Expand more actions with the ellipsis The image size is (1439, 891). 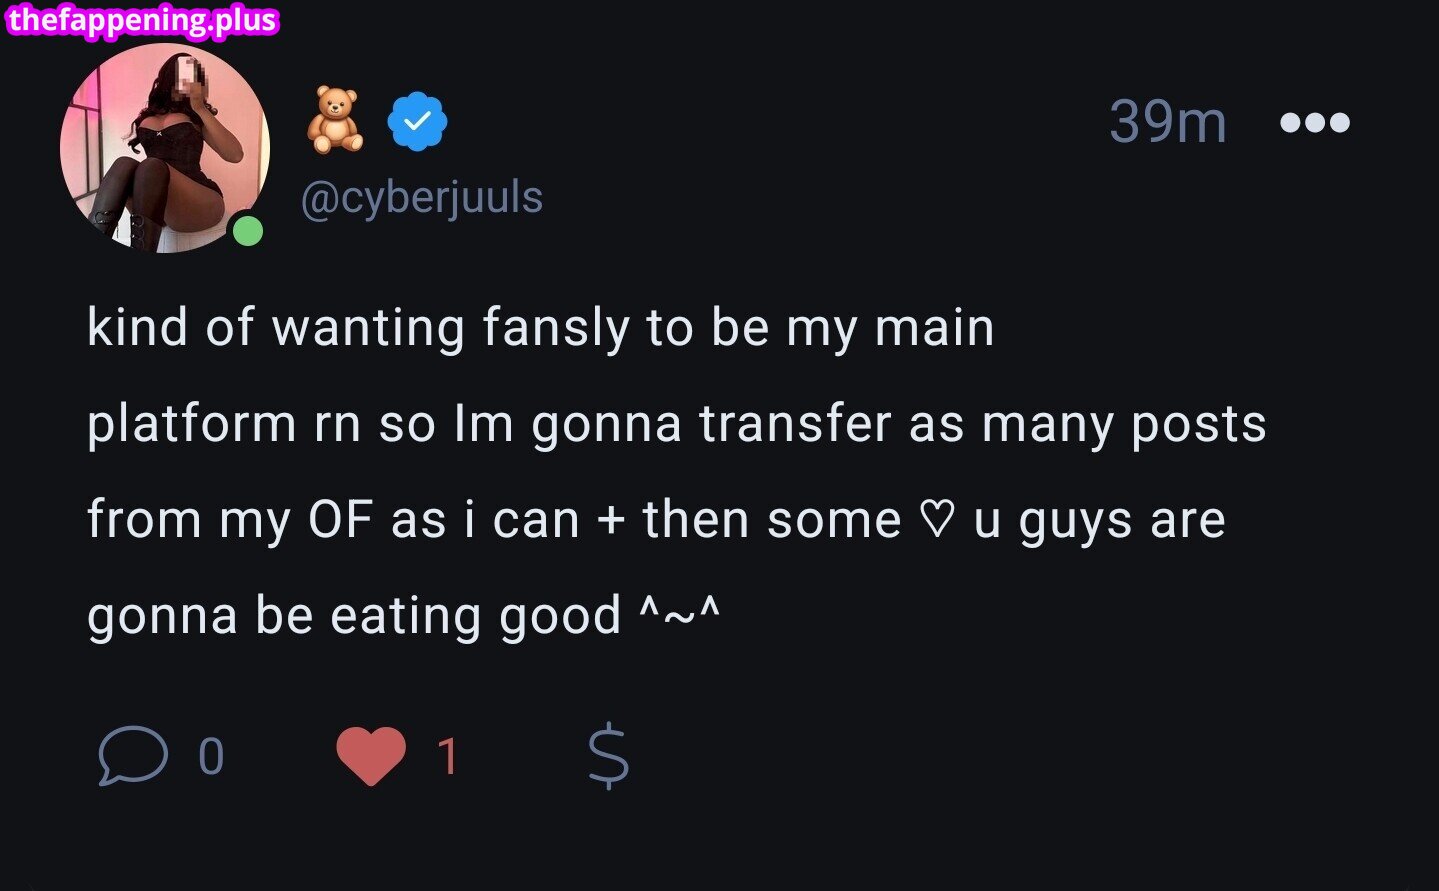pos(1315,121)
